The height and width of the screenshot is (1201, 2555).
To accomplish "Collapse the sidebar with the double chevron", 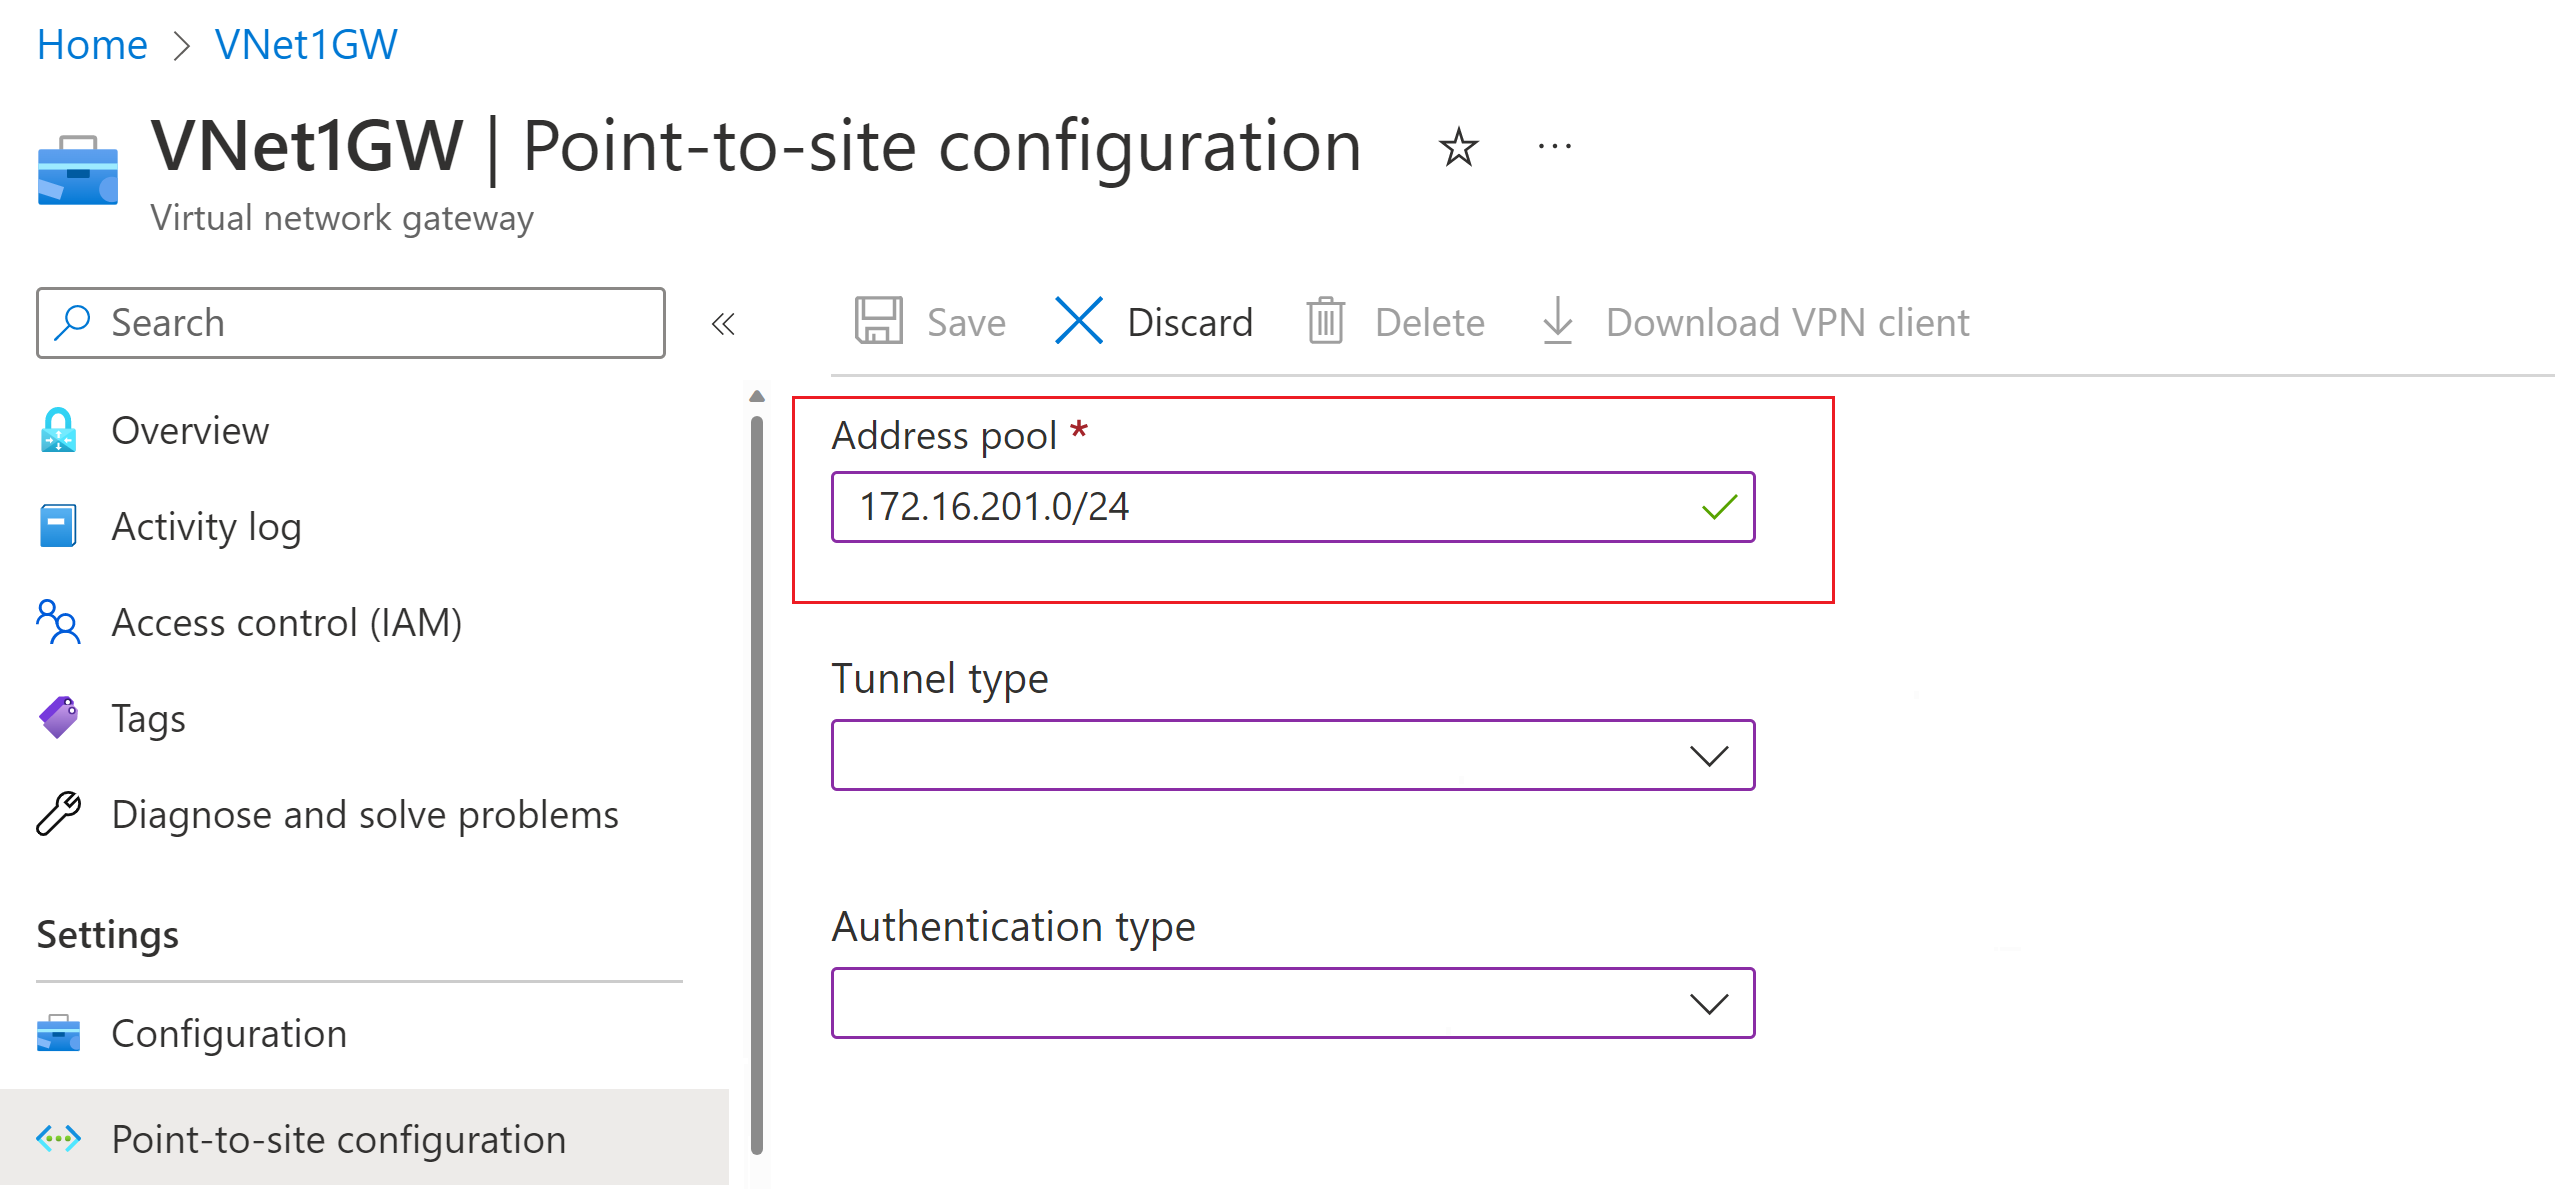I will pos(723,322).
